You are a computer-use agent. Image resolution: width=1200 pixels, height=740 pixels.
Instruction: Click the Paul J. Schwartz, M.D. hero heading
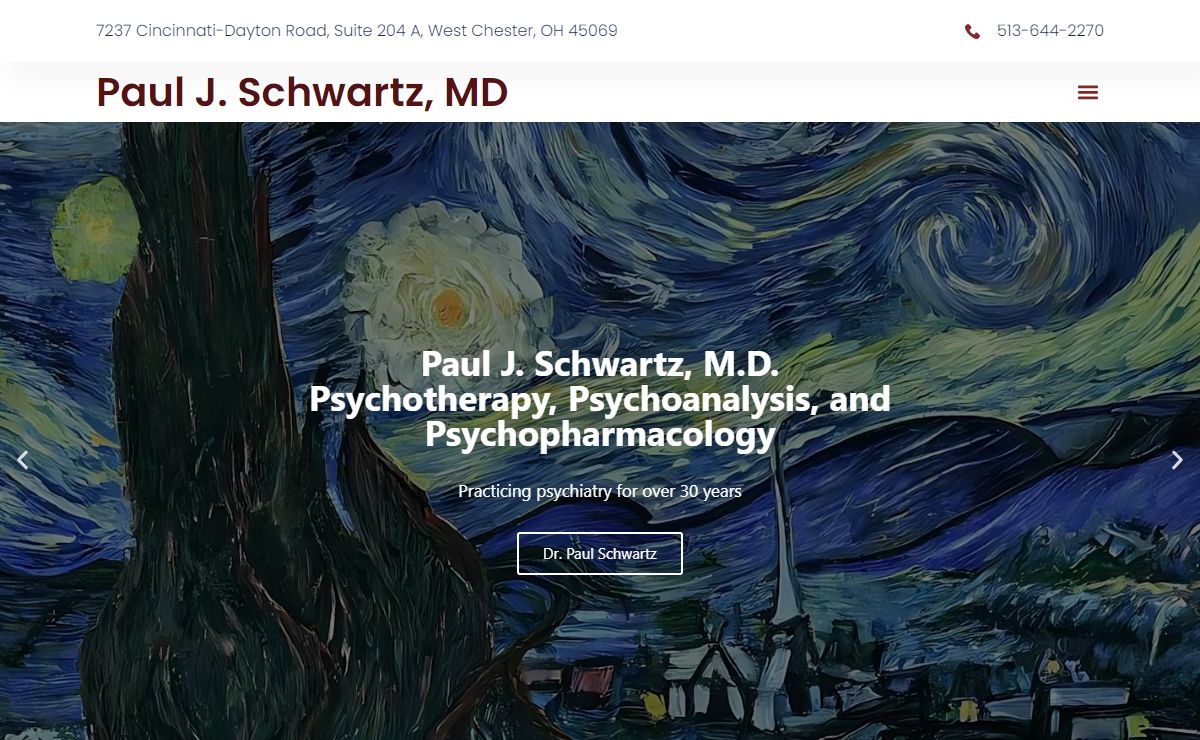pyautogui.click(x=600, y=363)
